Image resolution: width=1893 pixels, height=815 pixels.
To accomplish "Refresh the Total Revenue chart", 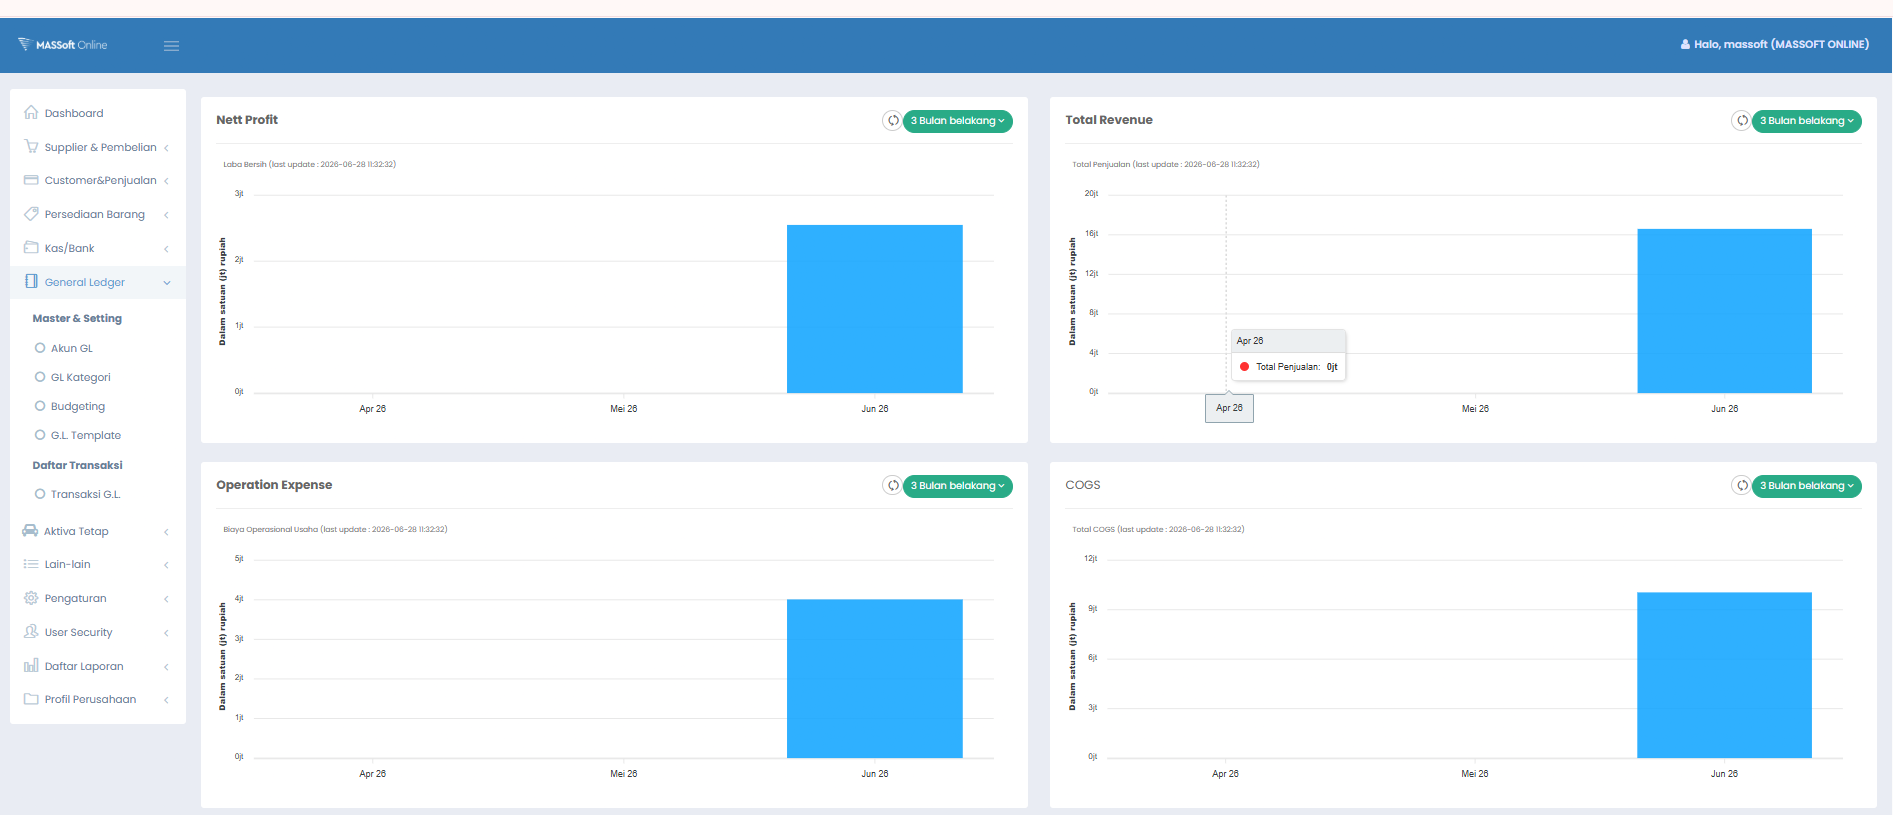I will (1741, 121).
